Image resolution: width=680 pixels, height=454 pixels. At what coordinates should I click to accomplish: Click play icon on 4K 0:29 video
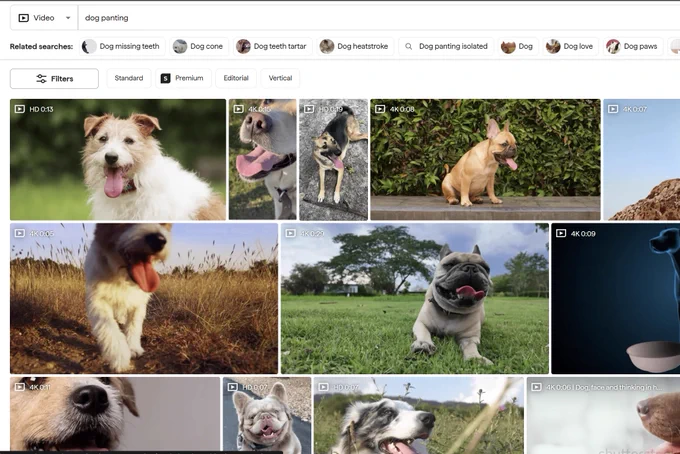point(291,233)
